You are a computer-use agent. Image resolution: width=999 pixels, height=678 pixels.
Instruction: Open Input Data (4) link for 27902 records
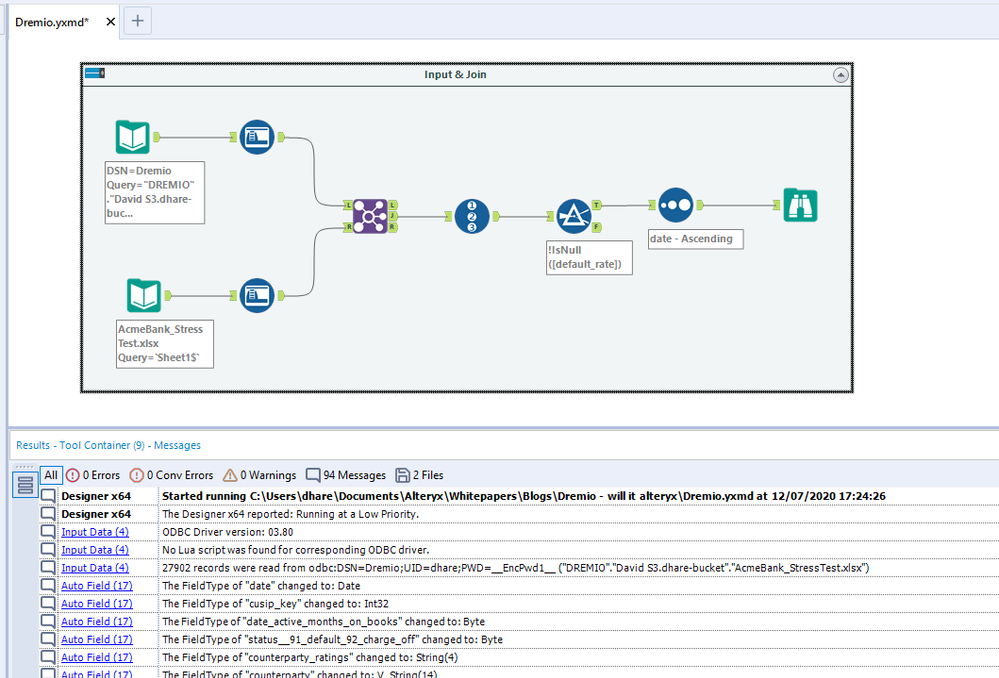point(95,568)
